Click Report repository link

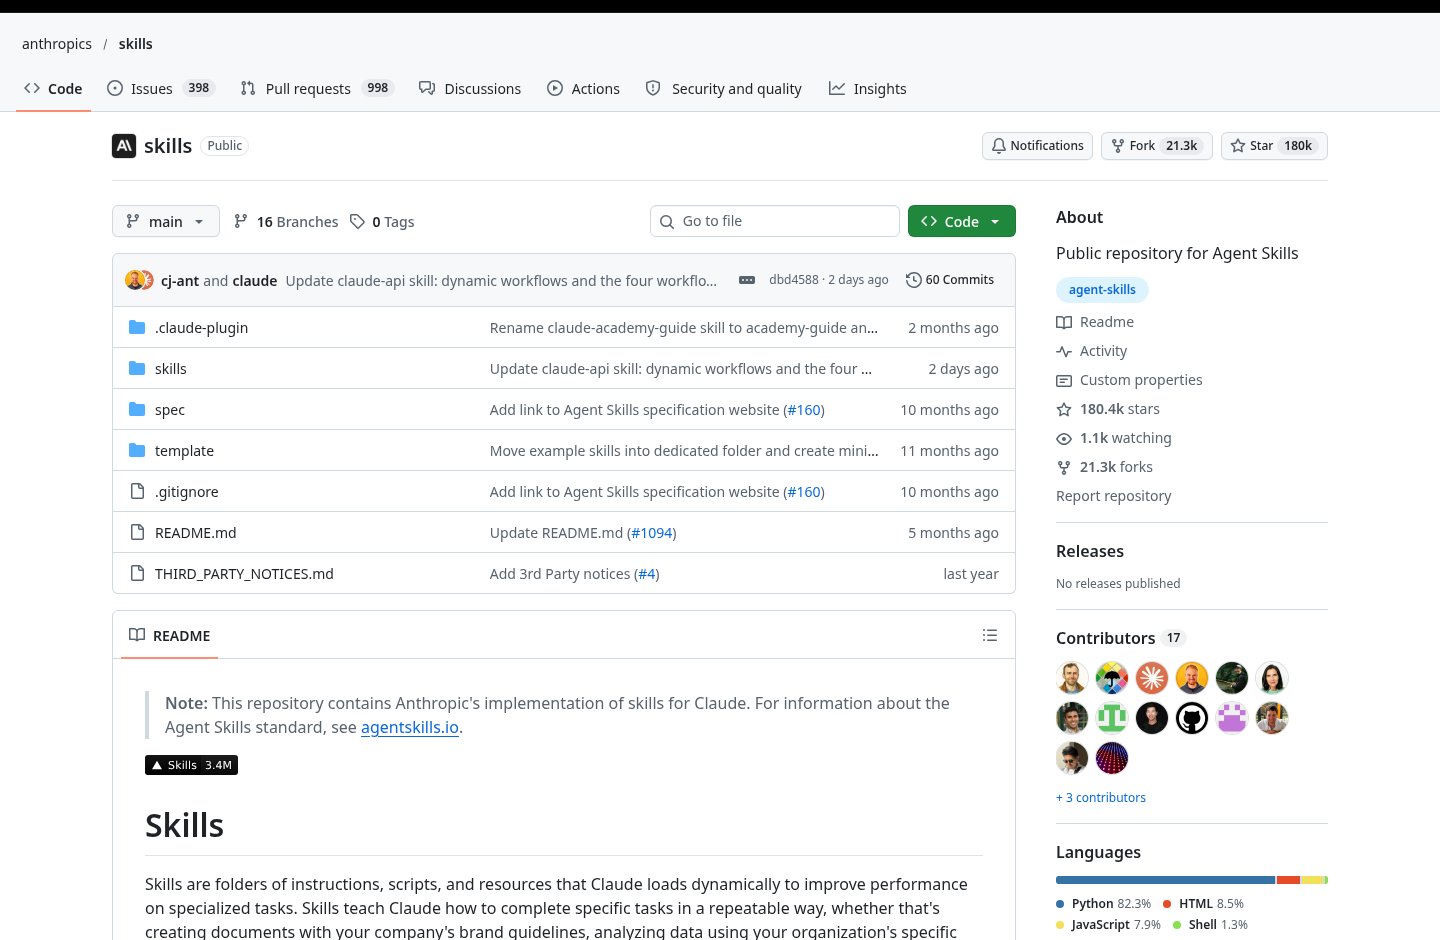coord(1113,496)
